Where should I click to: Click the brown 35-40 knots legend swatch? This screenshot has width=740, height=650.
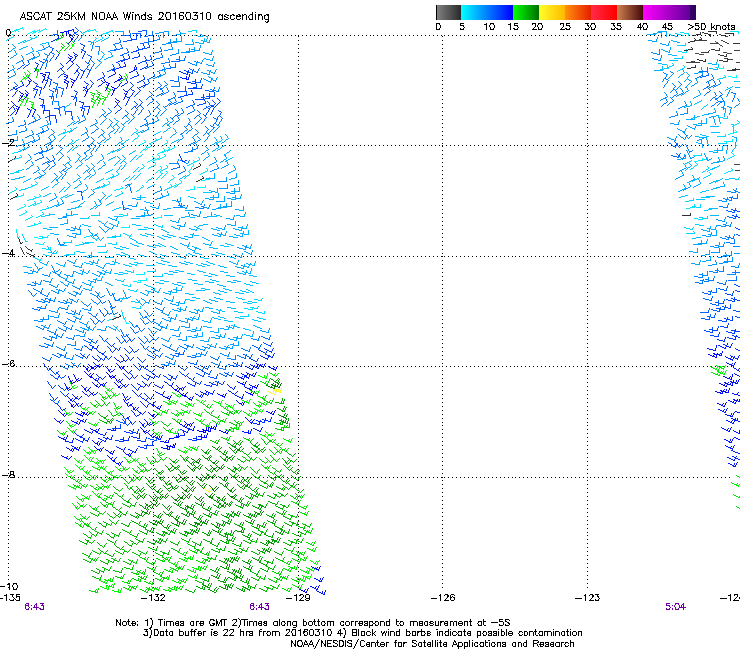[x=630, y=12]
